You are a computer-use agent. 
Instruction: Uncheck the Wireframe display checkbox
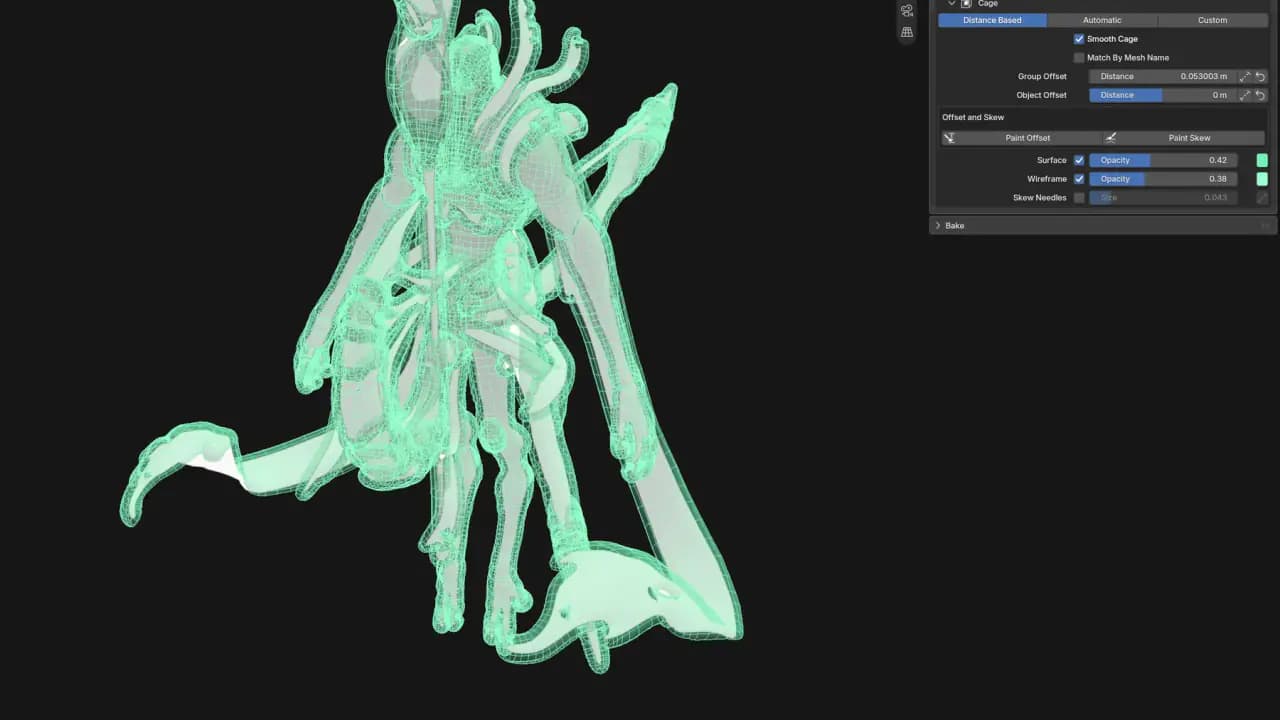coord(1079,179)
